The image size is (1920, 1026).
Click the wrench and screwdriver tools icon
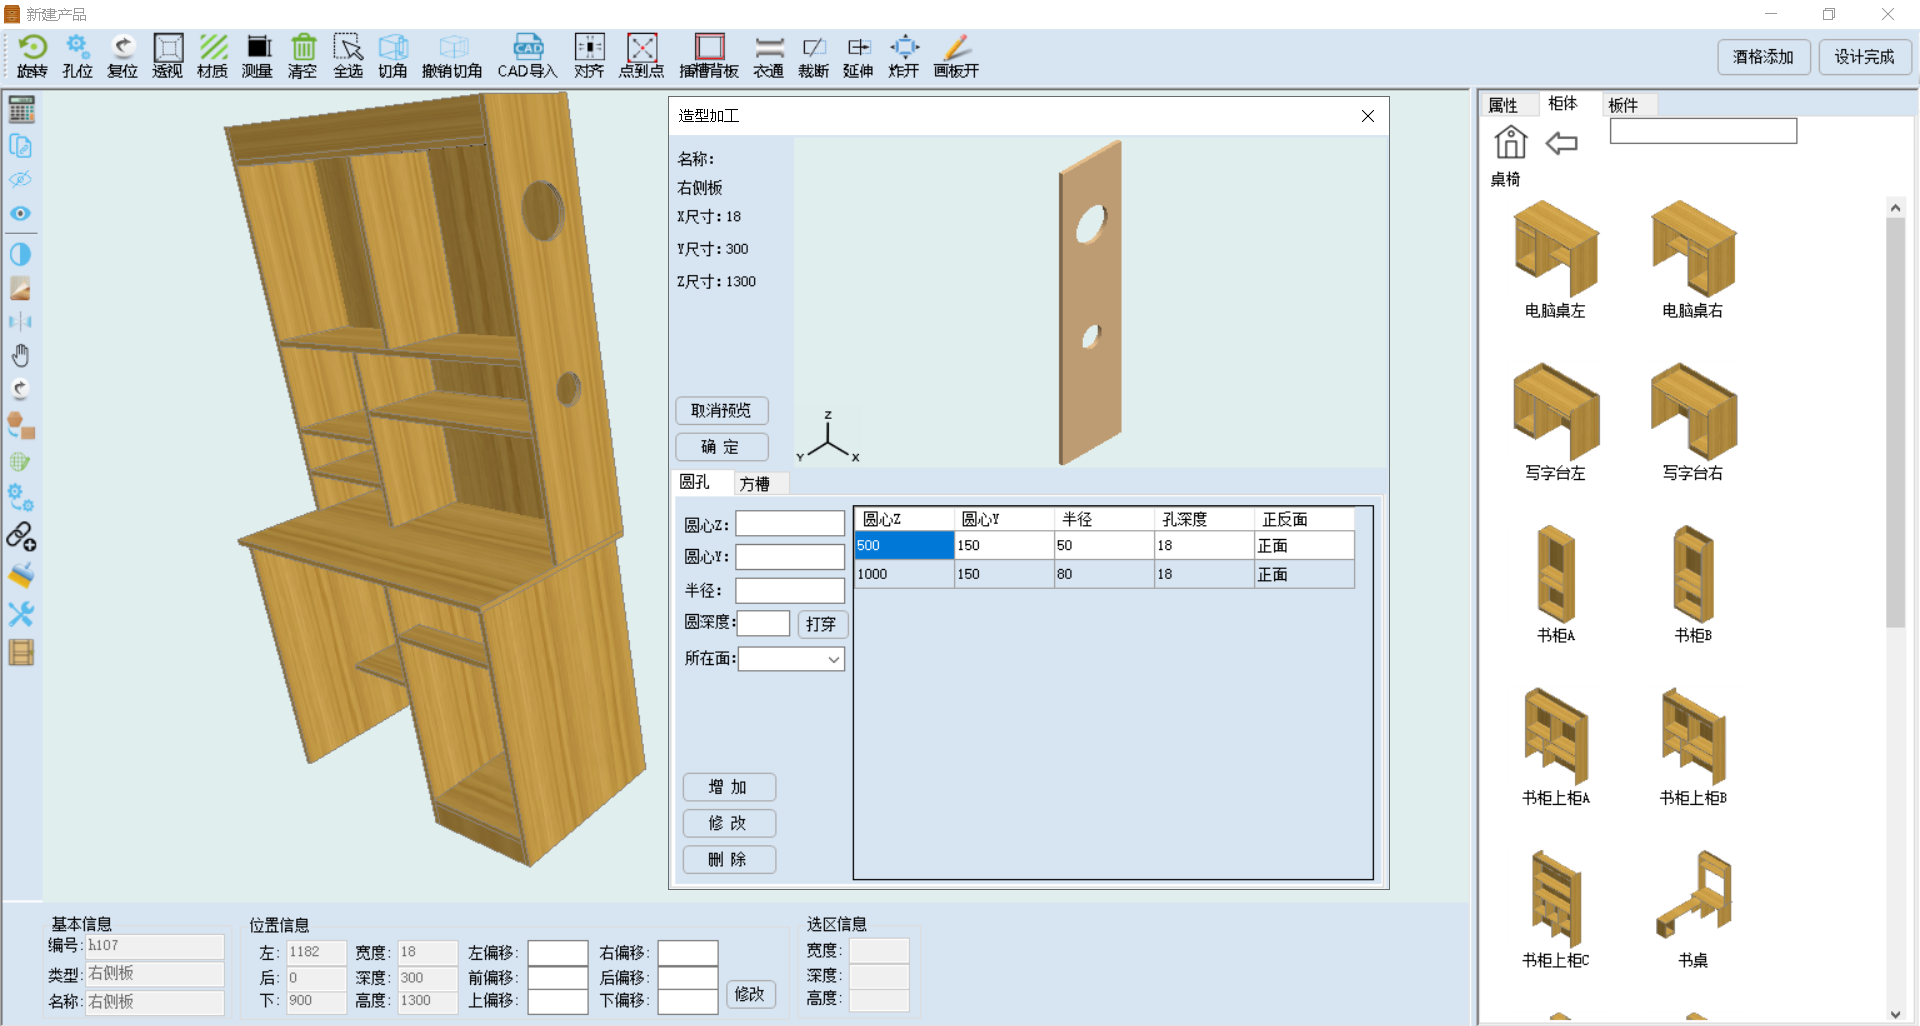click(x=21, y=613)
